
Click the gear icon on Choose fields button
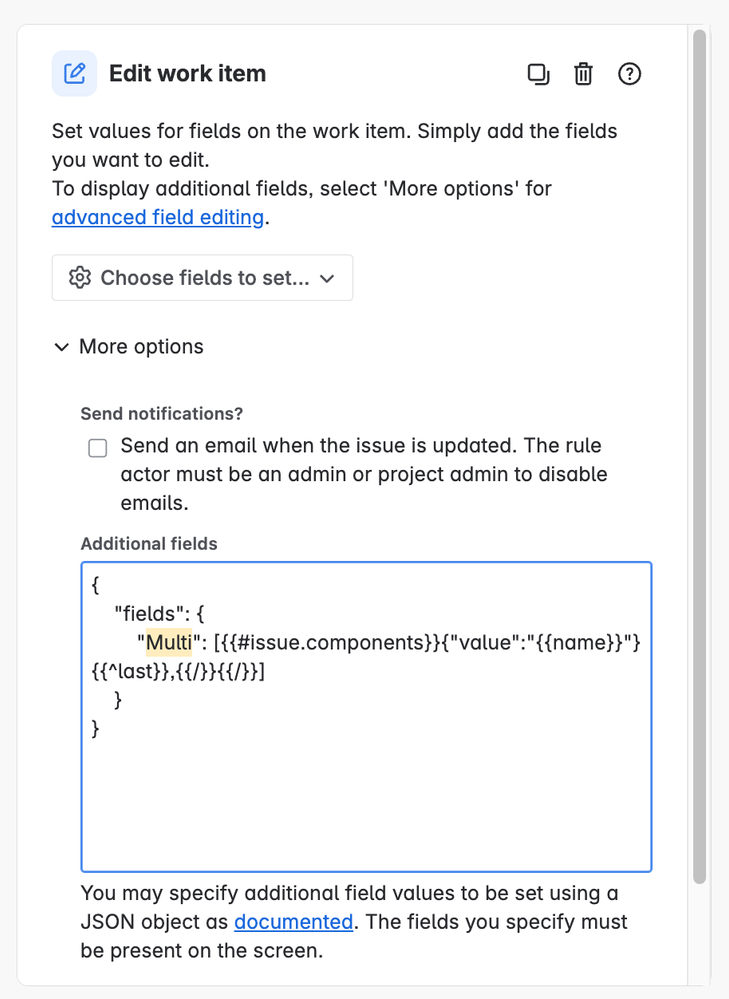80,277
